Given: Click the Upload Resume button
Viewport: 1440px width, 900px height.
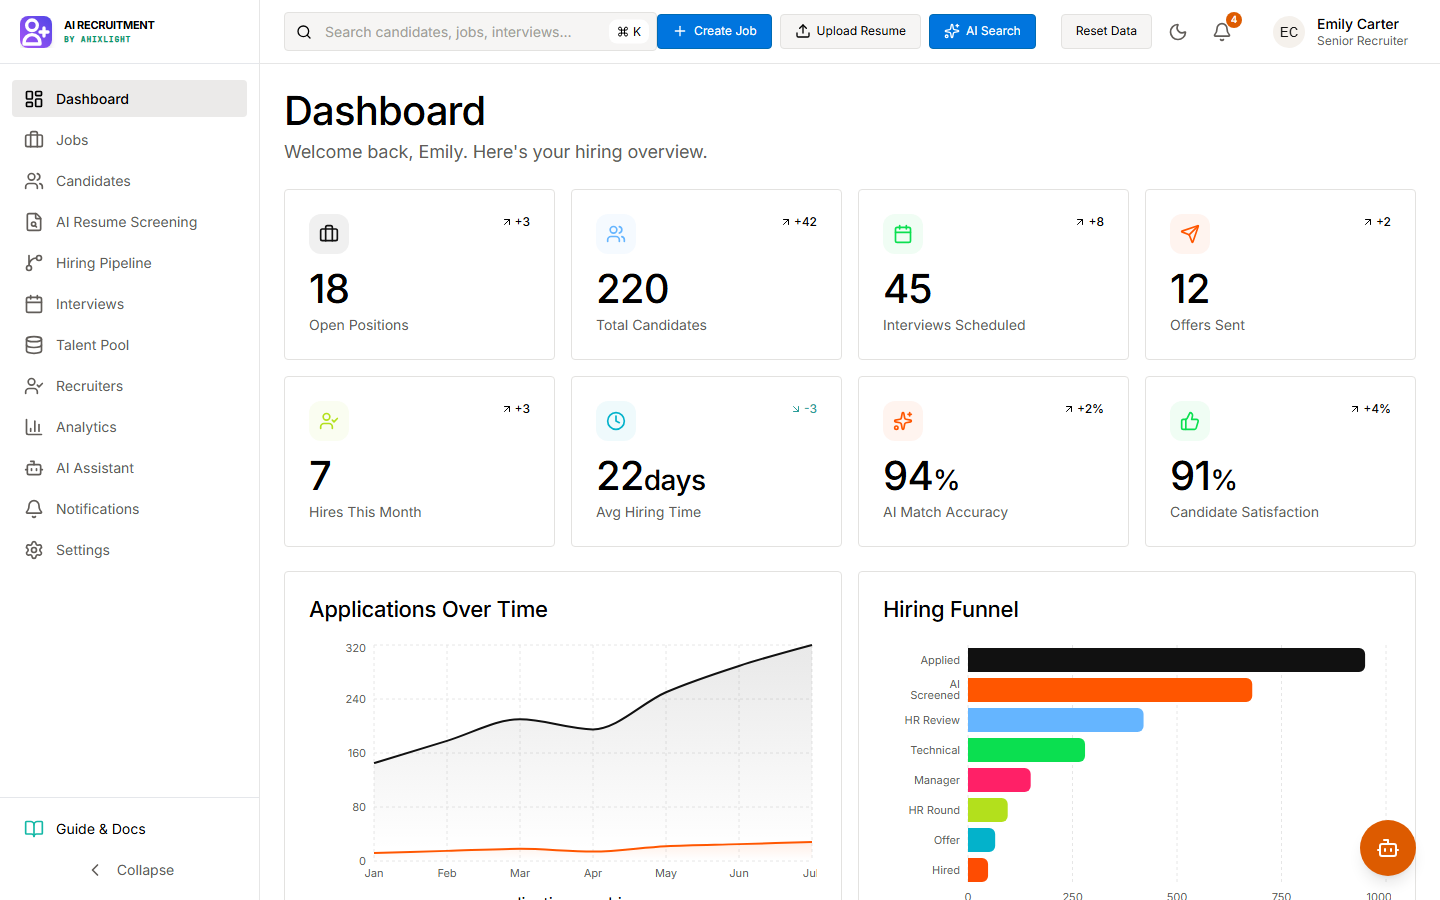Looking at the screenshot, I should click(850, 31).
